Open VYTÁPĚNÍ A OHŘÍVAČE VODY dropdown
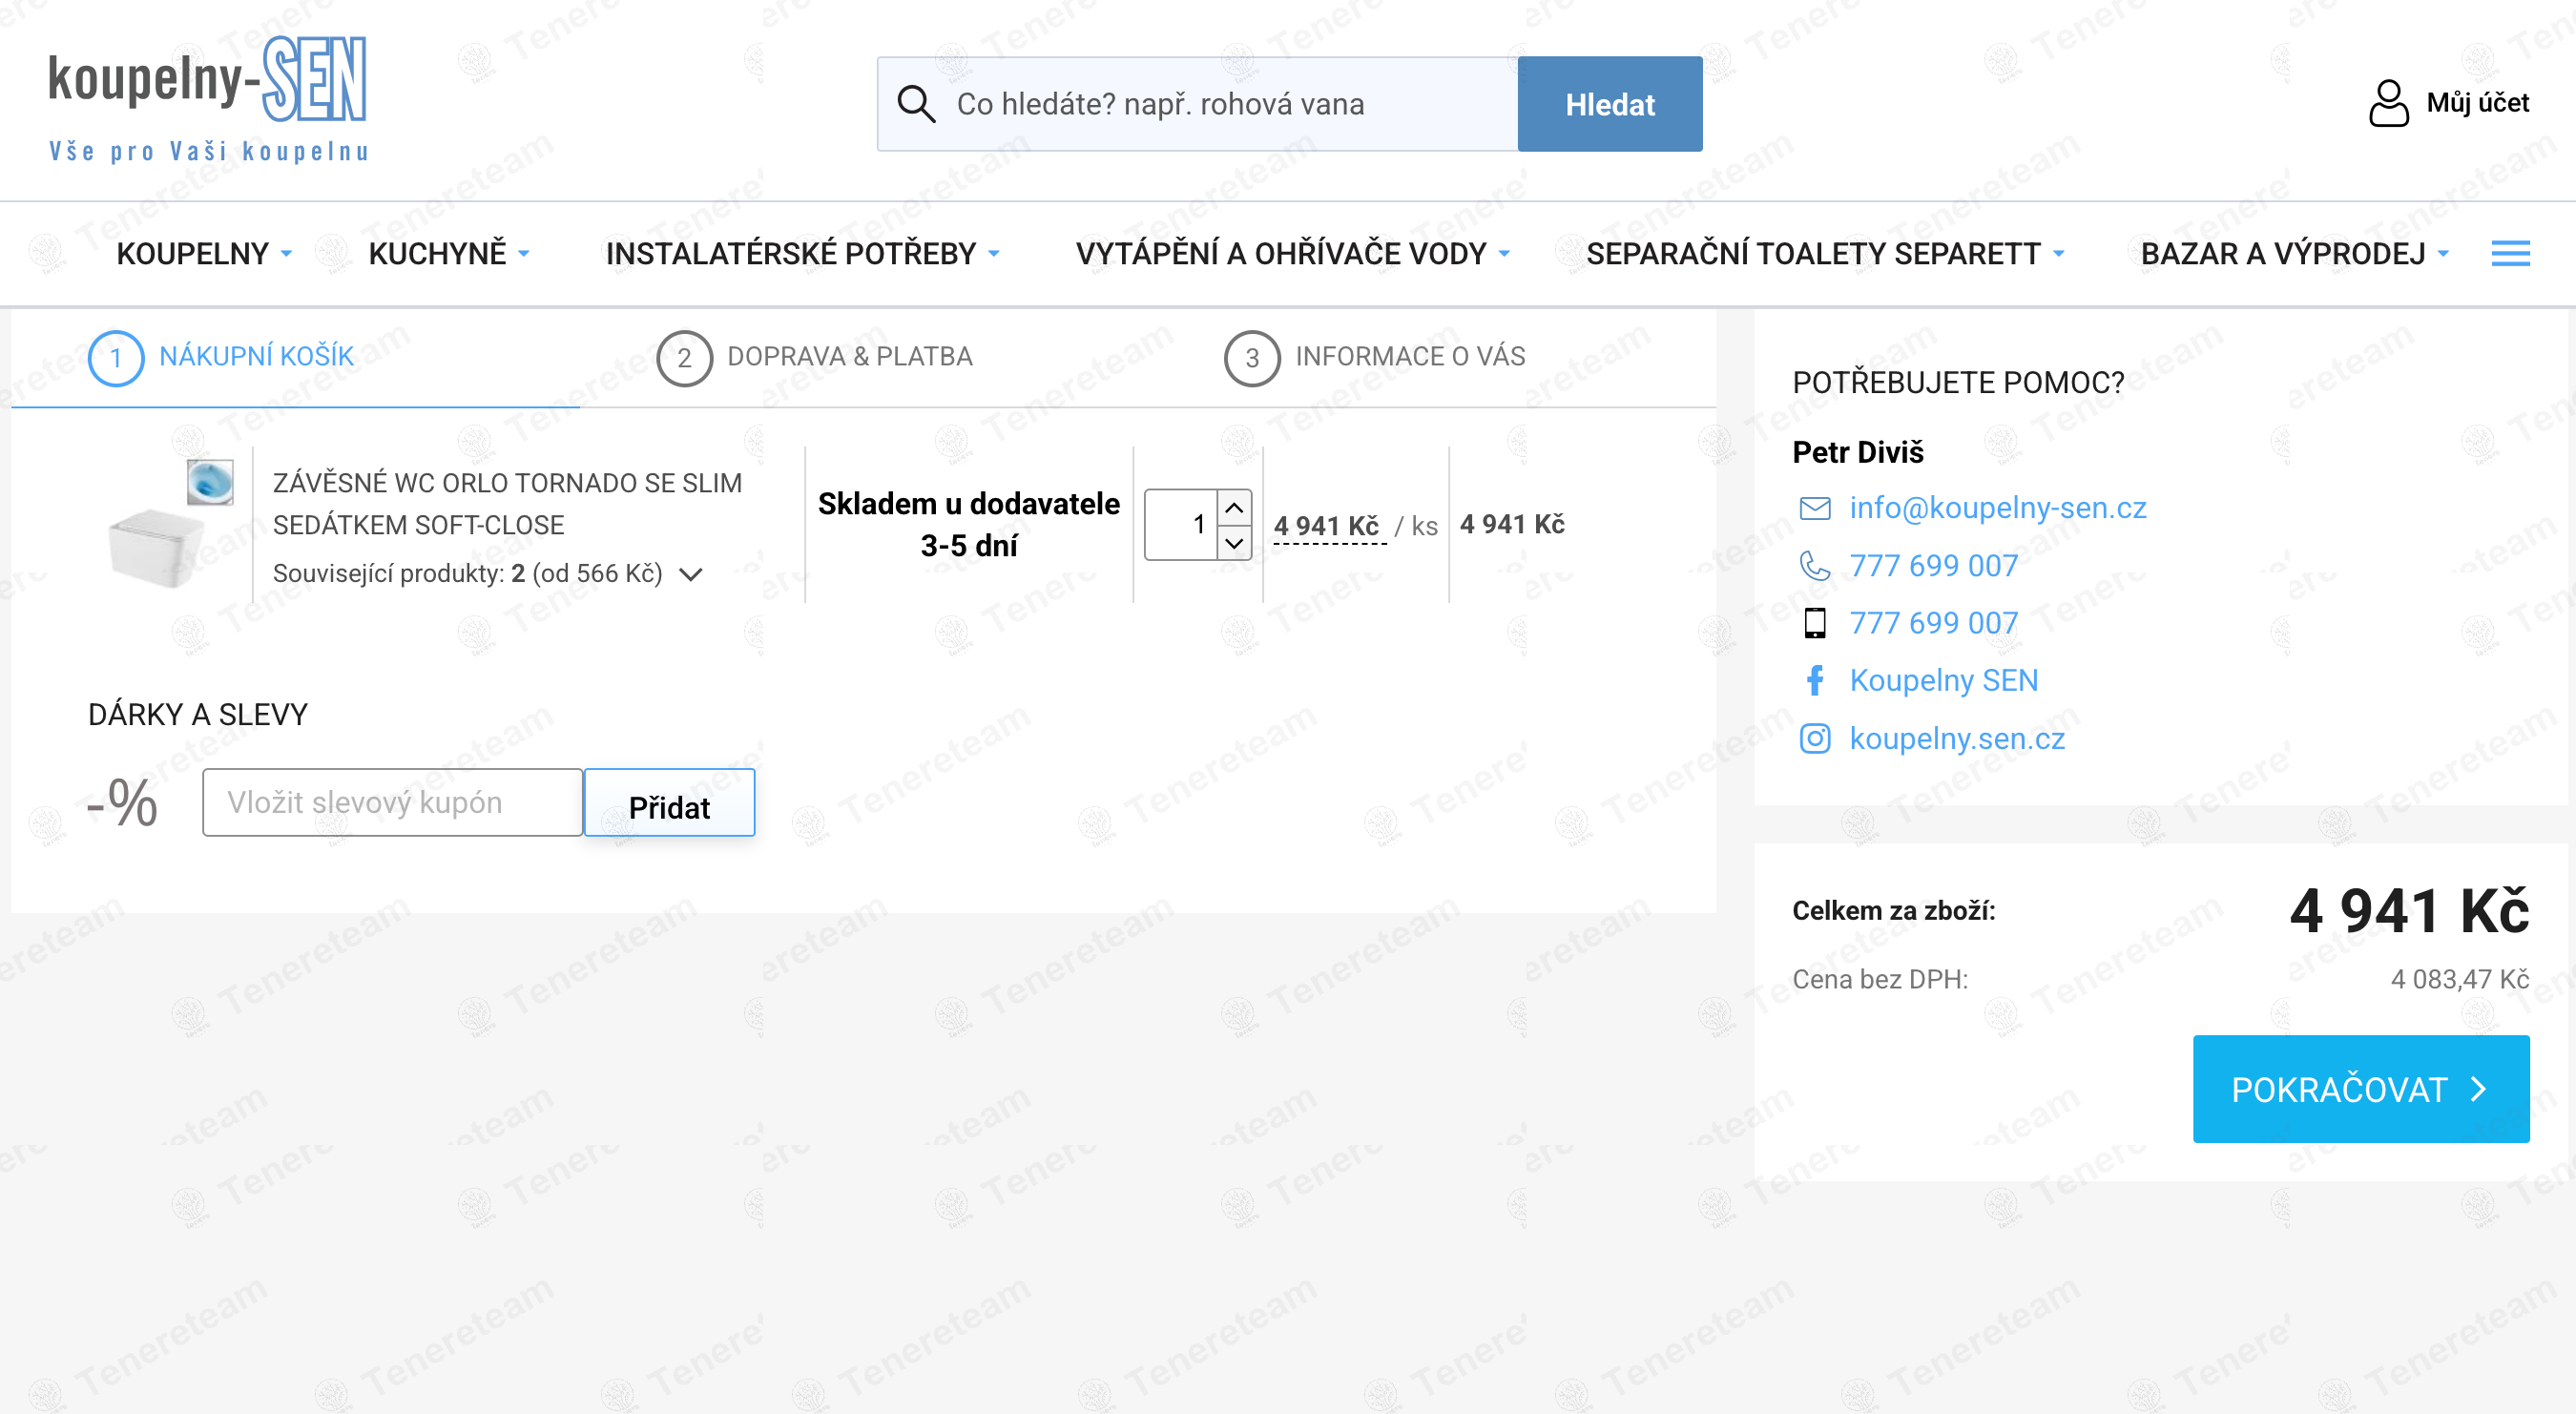2576x1414 pixels. click(1293, 253)
